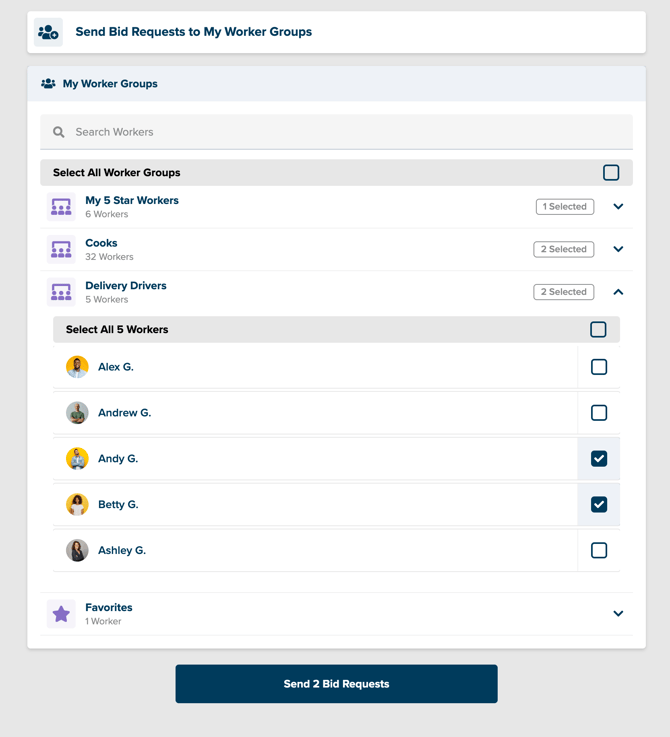Viewport: 670px width, 737px height.
Task: Expand the Favorites group chevron
Action: point(618,613)
